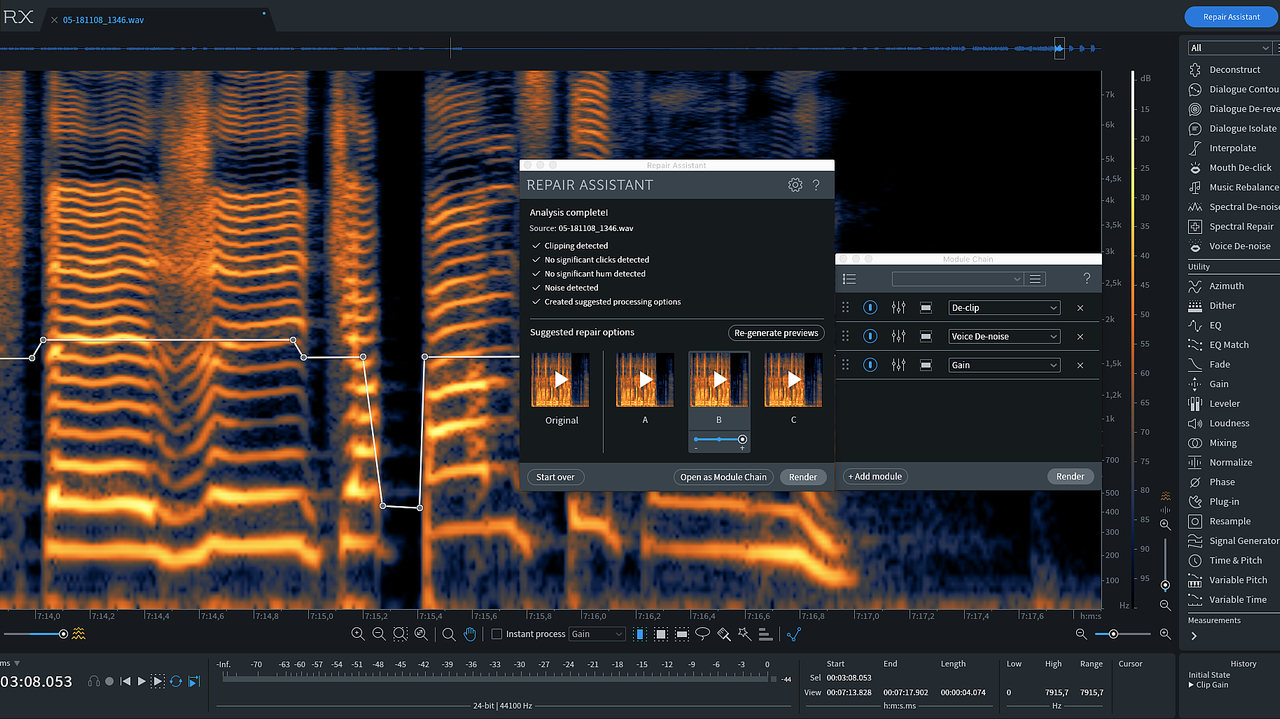Select the lasso selection tool

click(x=702, y=634)
